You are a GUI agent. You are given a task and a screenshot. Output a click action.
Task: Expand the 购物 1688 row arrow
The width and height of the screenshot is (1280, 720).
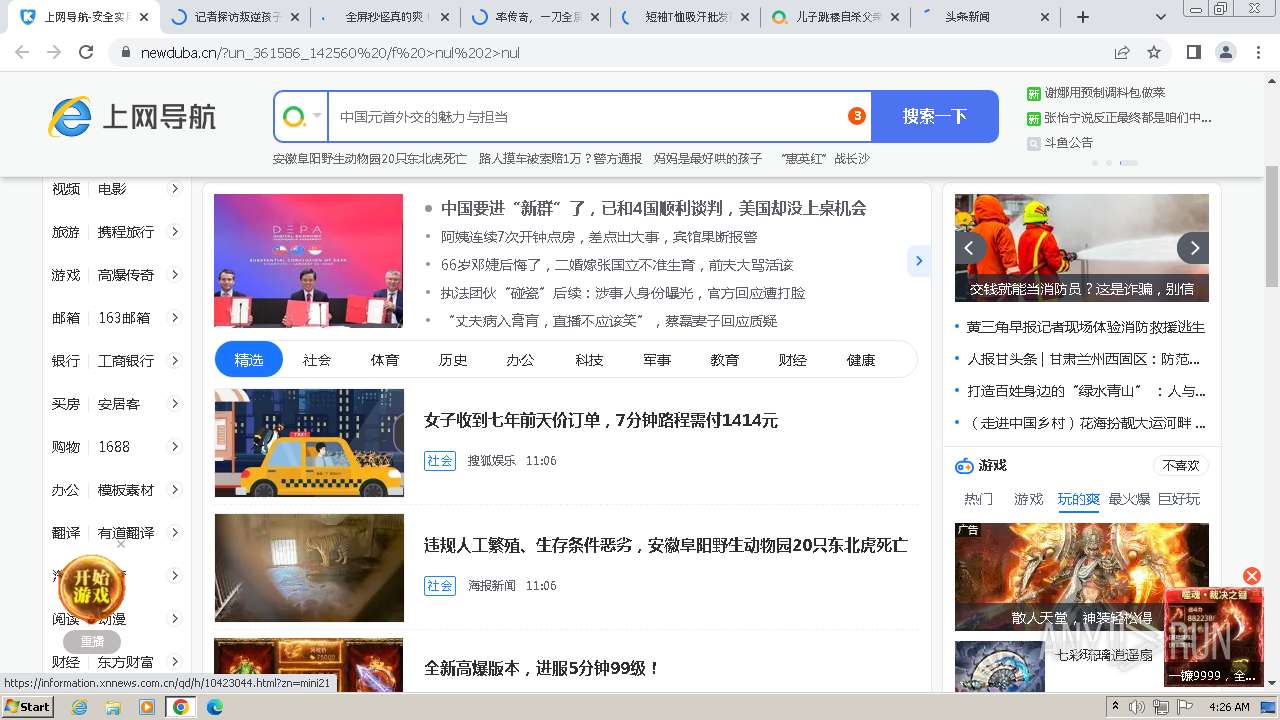tap(175, 447)
